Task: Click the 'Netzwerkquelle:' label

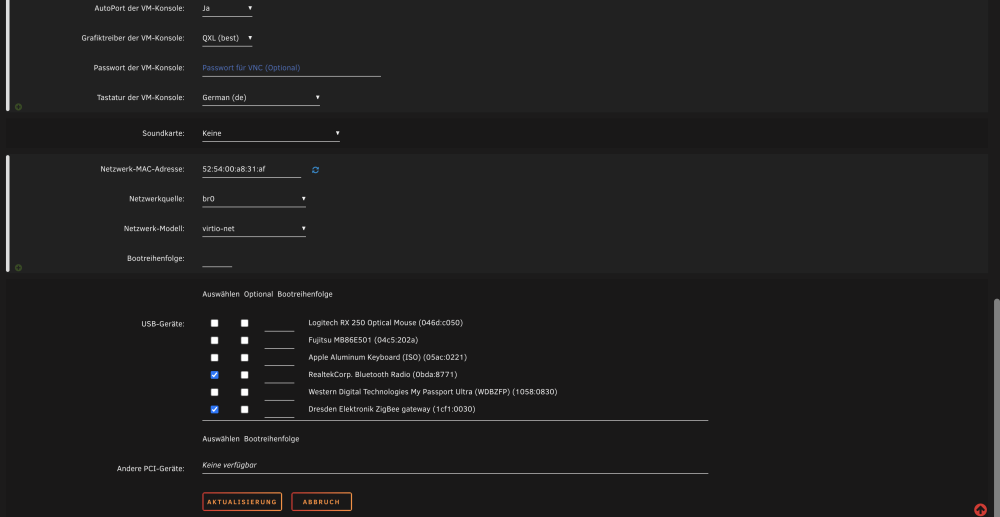Action: coord(157,199)
